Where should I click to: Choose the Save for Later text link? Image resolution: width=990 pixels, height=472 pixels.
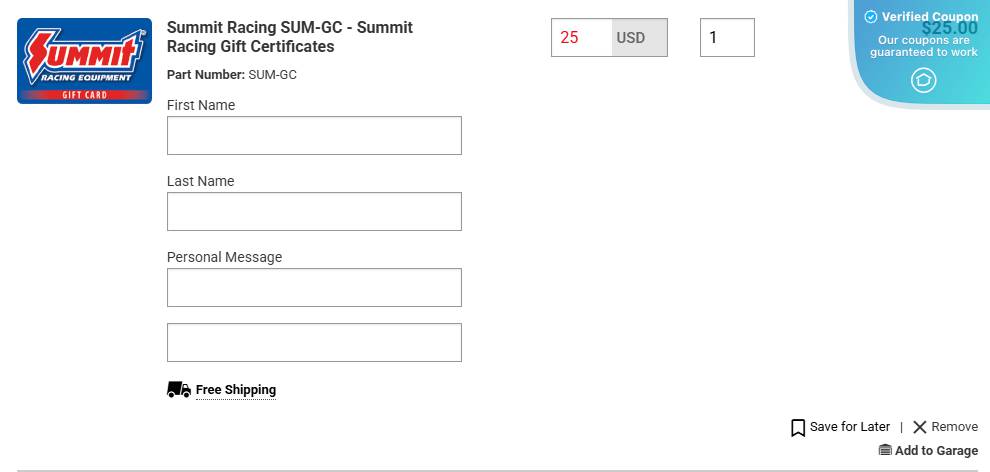click(850, 427)
